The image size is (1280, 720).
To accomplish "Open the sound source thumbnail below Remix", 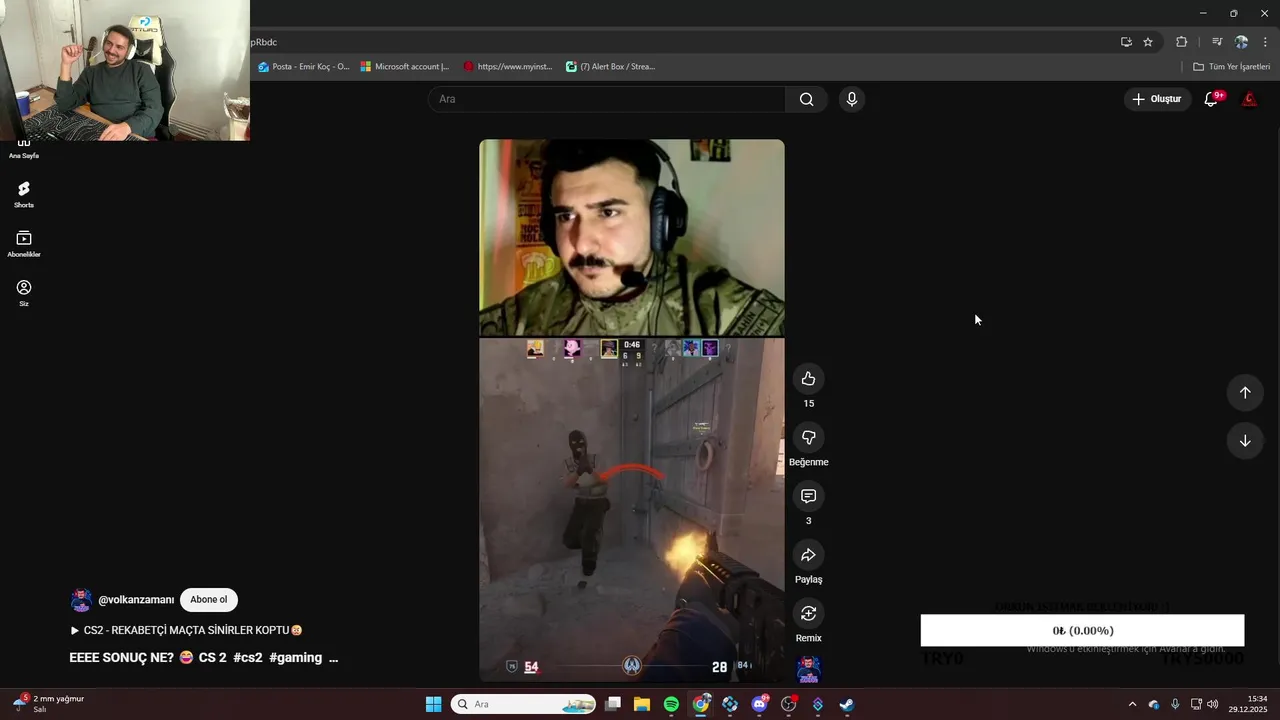I will 808,669.
